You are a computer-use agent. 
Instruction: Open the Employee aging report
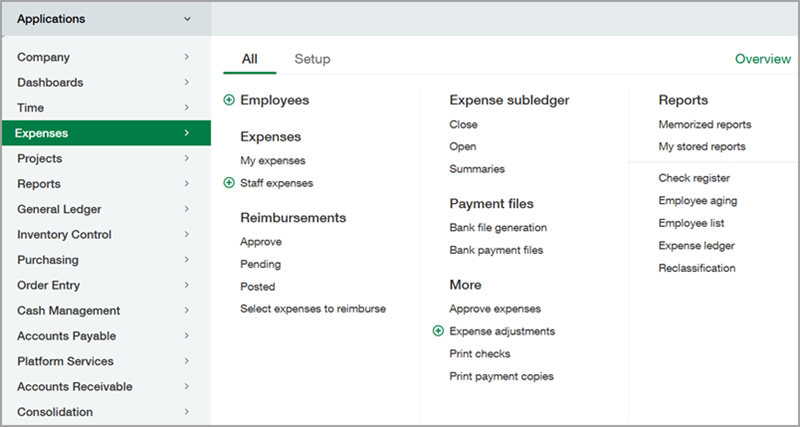(697, 201)
